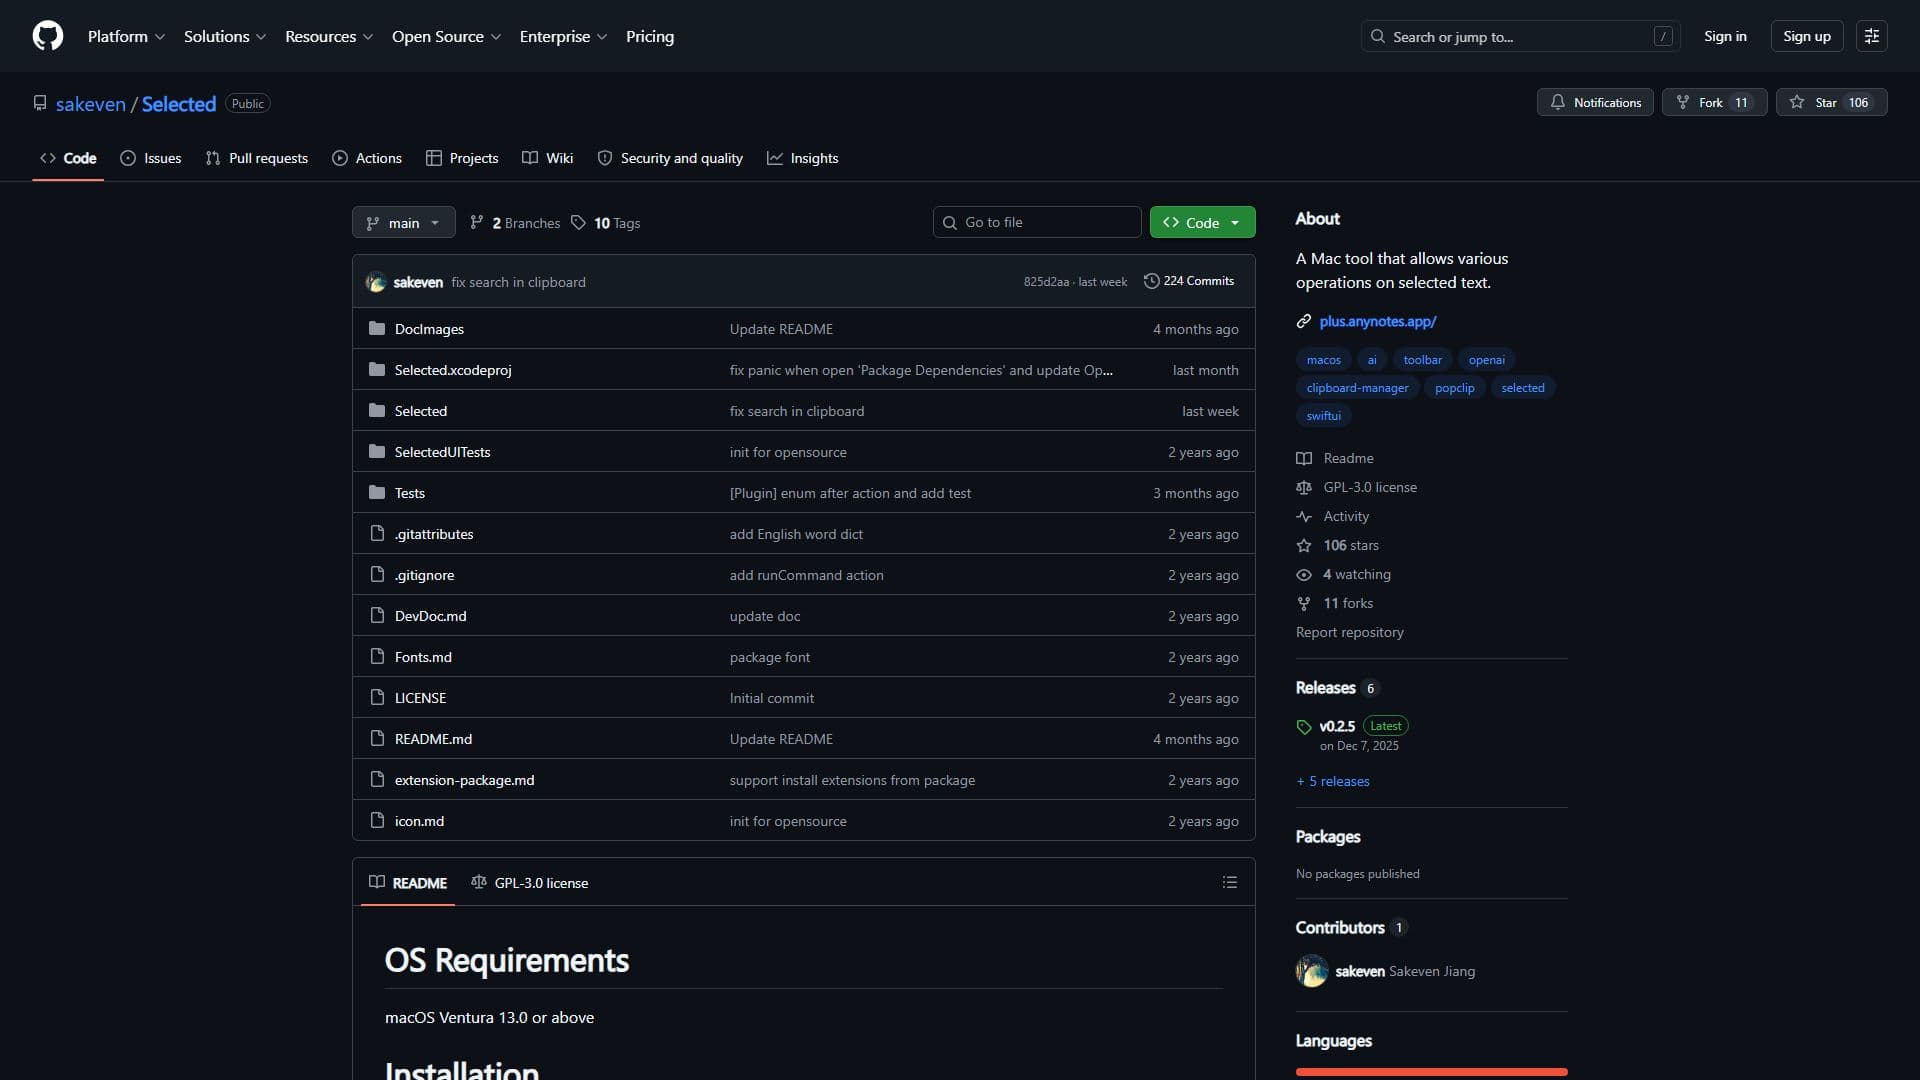Fork the Selected repository

click(1714, 102)
